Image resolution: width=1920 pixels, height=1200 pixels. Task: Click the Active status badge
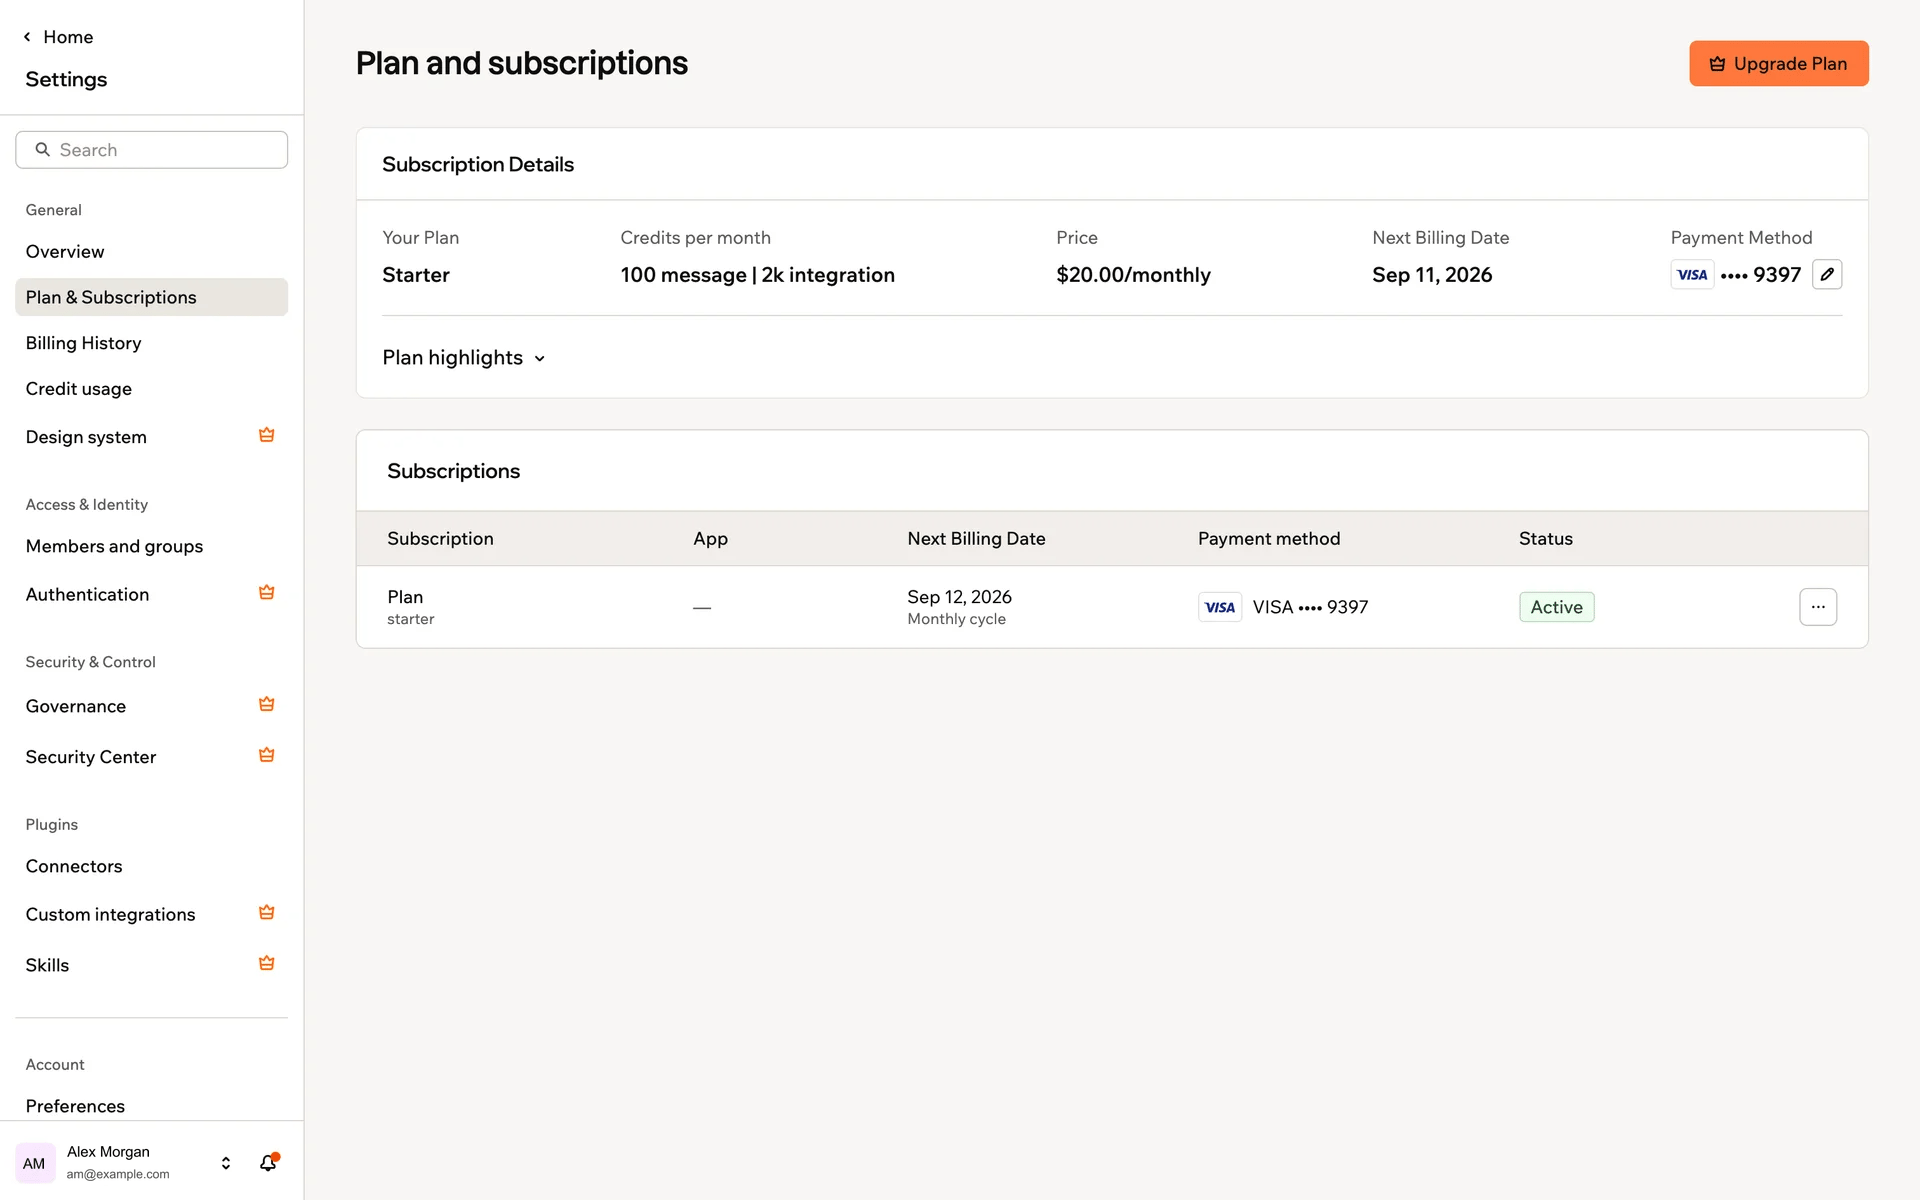pyautogui.click(x=1556, y=607)
